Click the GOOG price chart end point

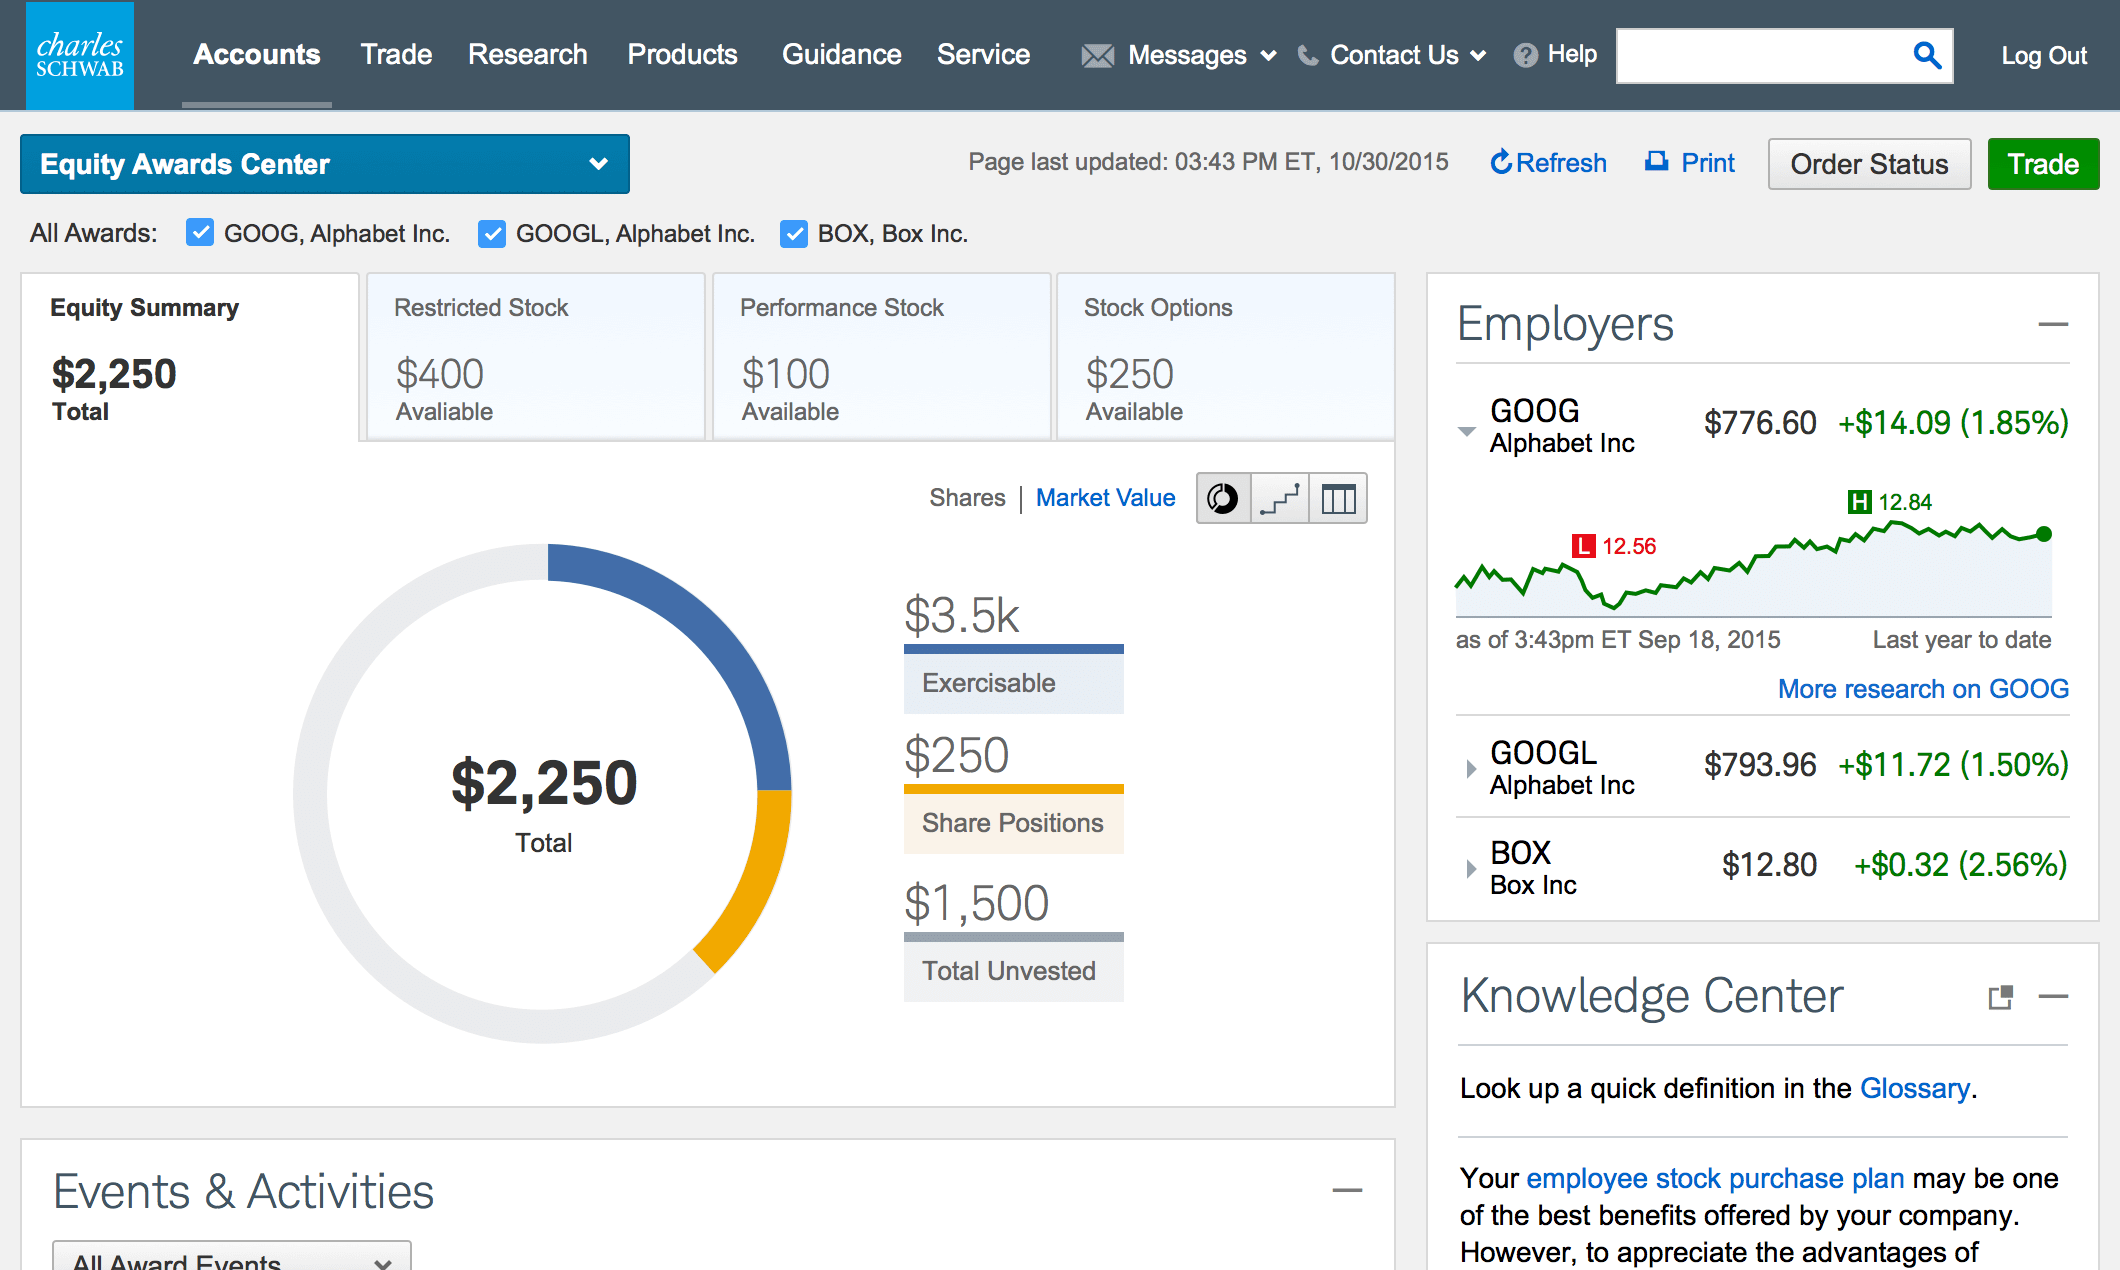(x=2044, y=534)
